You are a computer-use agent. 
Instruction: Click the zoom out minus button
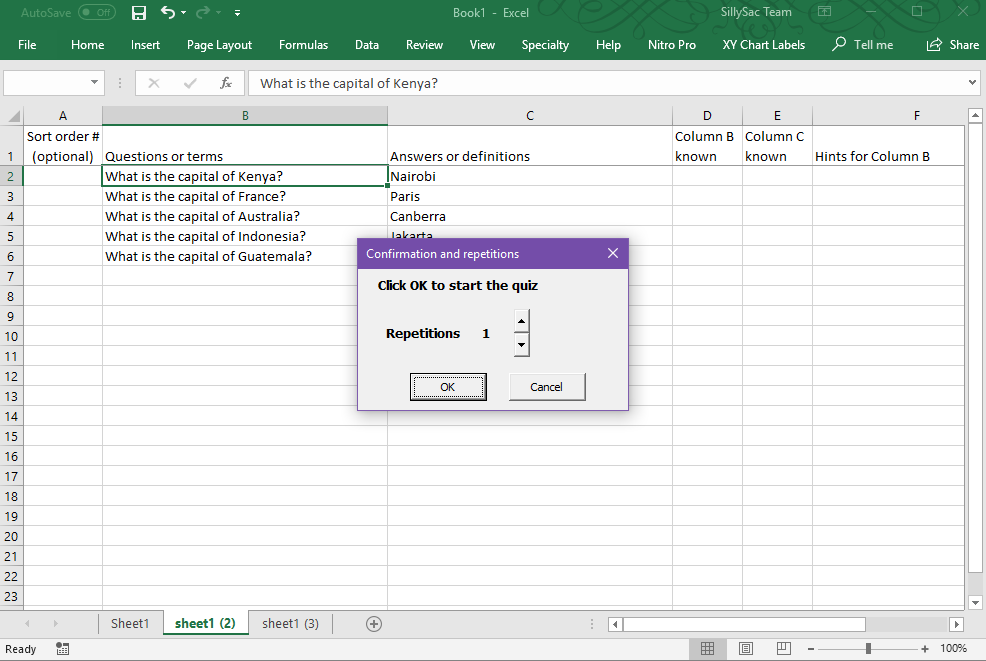[811, 648]
